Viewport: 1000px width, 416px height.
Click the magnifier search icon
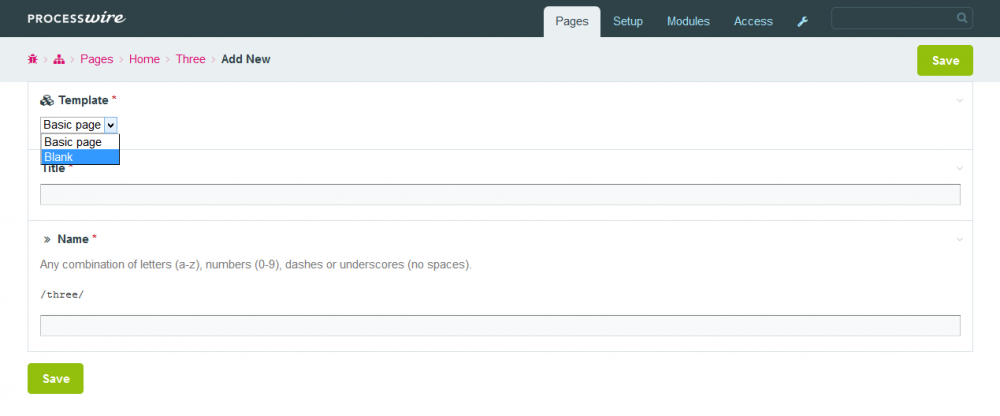click(962, 18)
